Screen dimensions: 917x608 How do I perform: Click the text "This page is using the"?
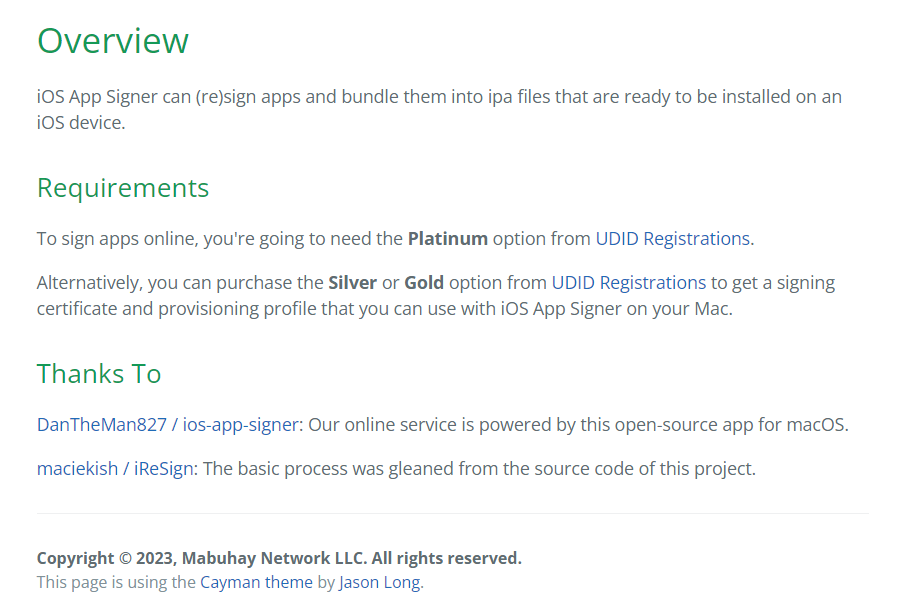pos(116,582)
